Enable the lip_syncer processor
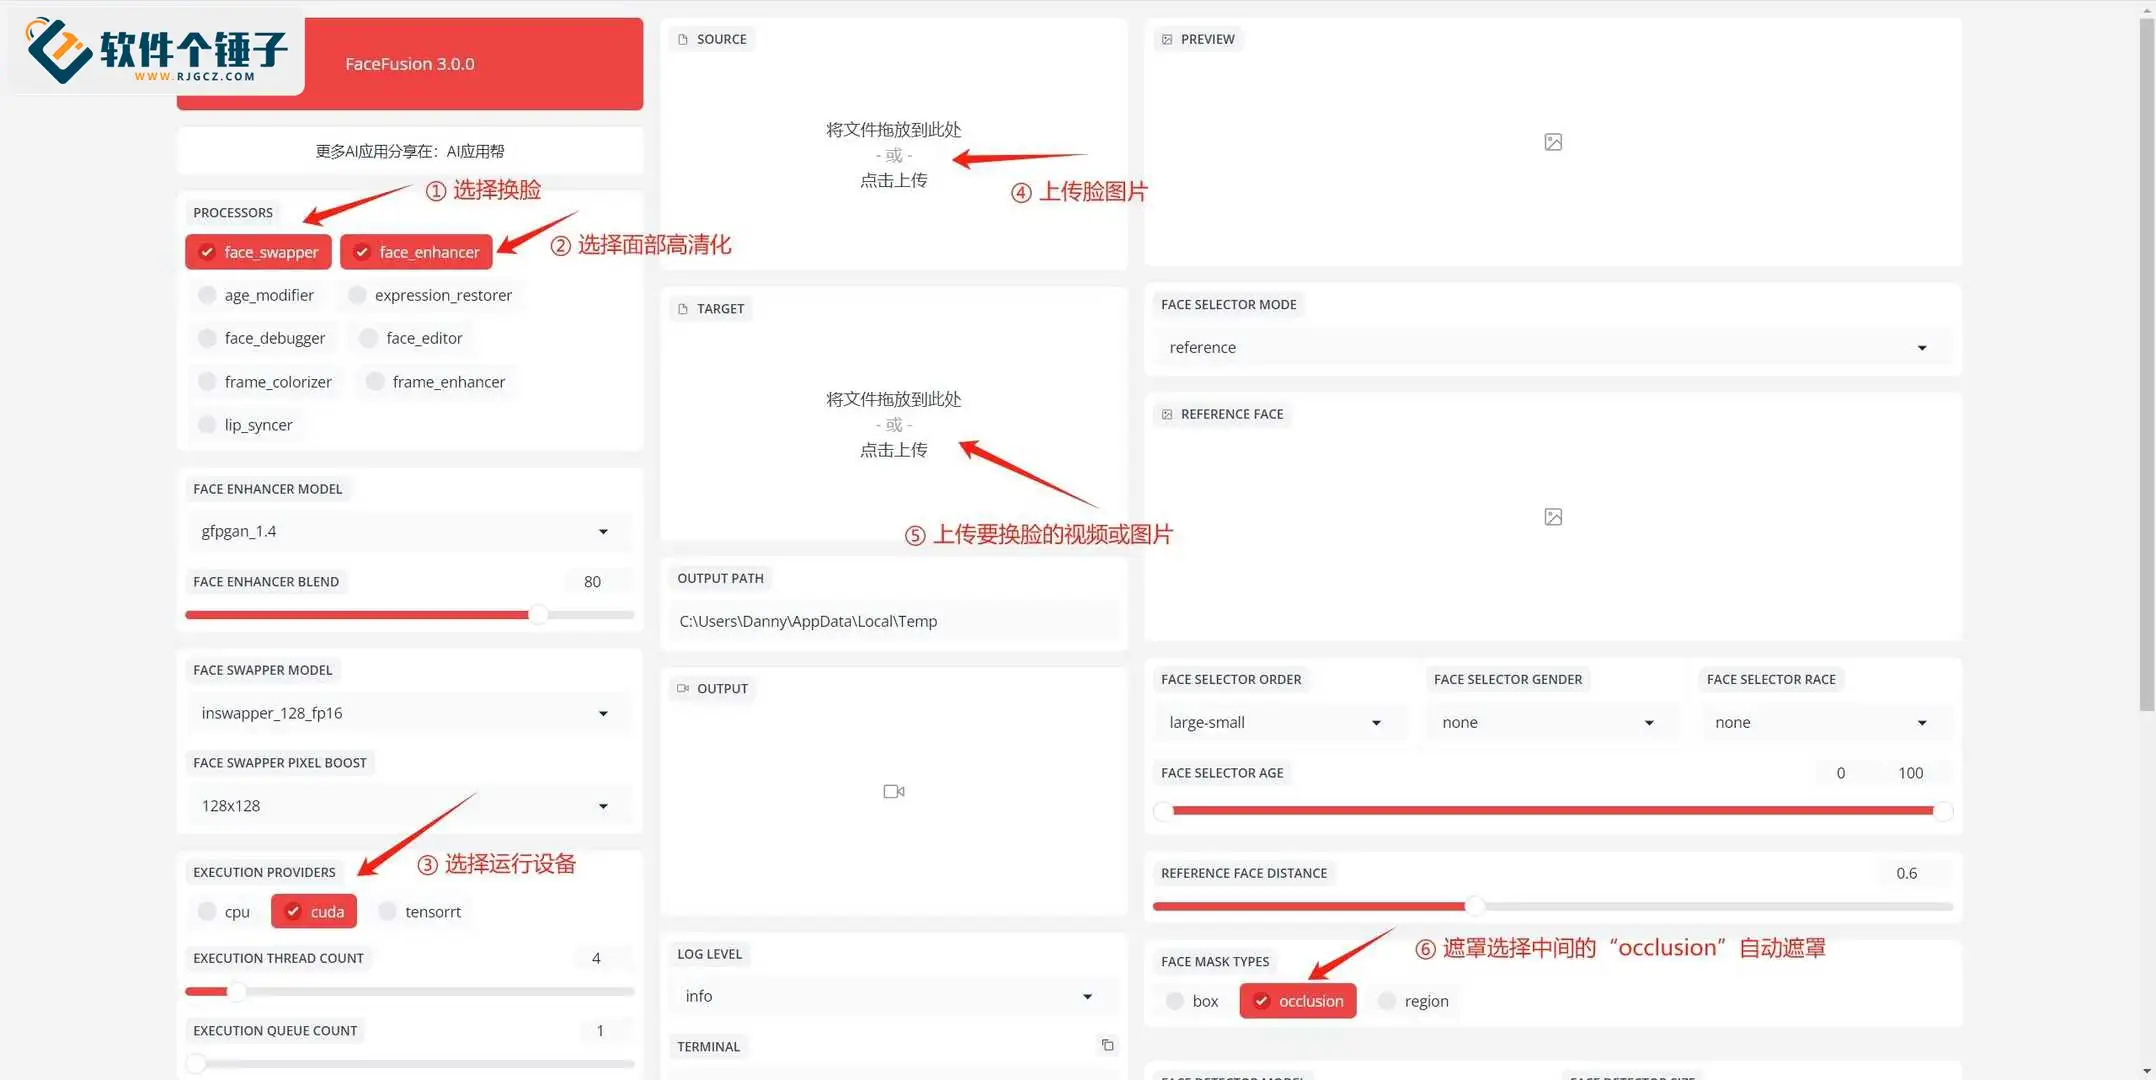Image resolution: width=2156 pixels, height=1080 pixels. coord(245,425)
